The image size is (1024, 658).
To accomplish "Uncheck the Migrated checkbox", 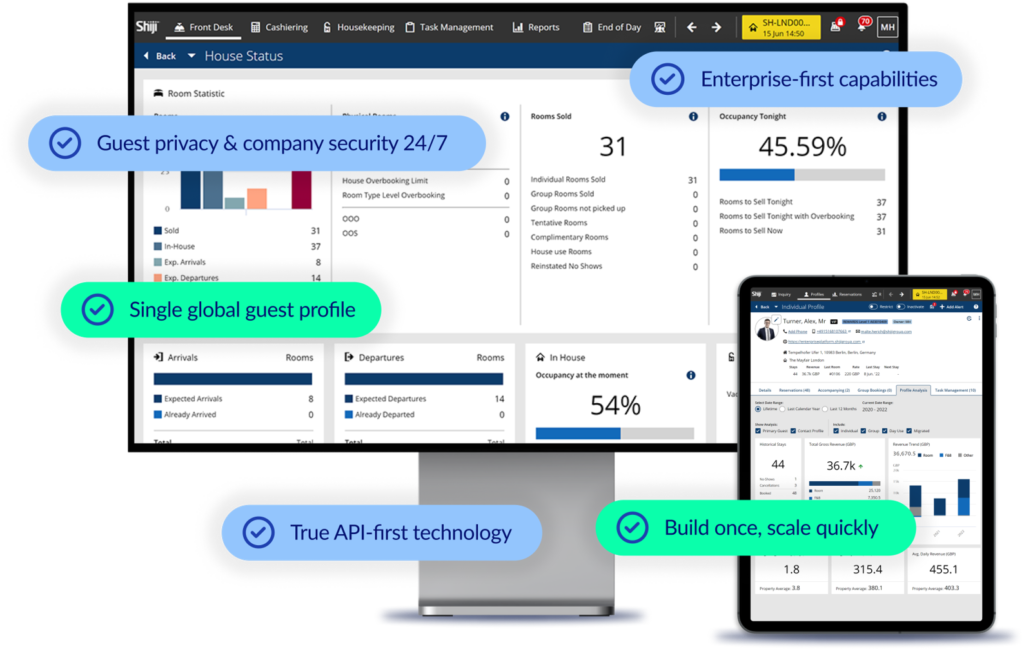I will pos(909,430).
